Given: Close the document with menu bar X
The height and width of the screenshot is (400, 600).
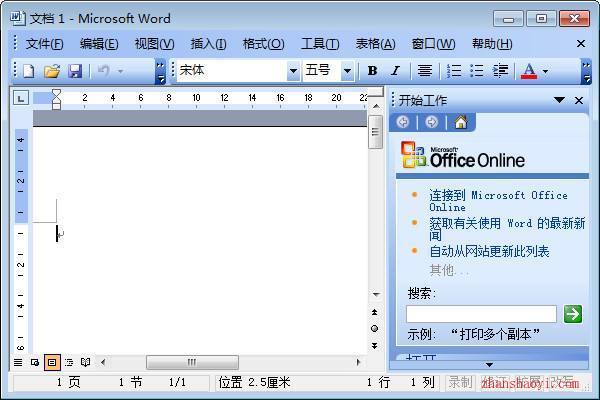Looking at the screenshot, I should click(x=581, y=44).
